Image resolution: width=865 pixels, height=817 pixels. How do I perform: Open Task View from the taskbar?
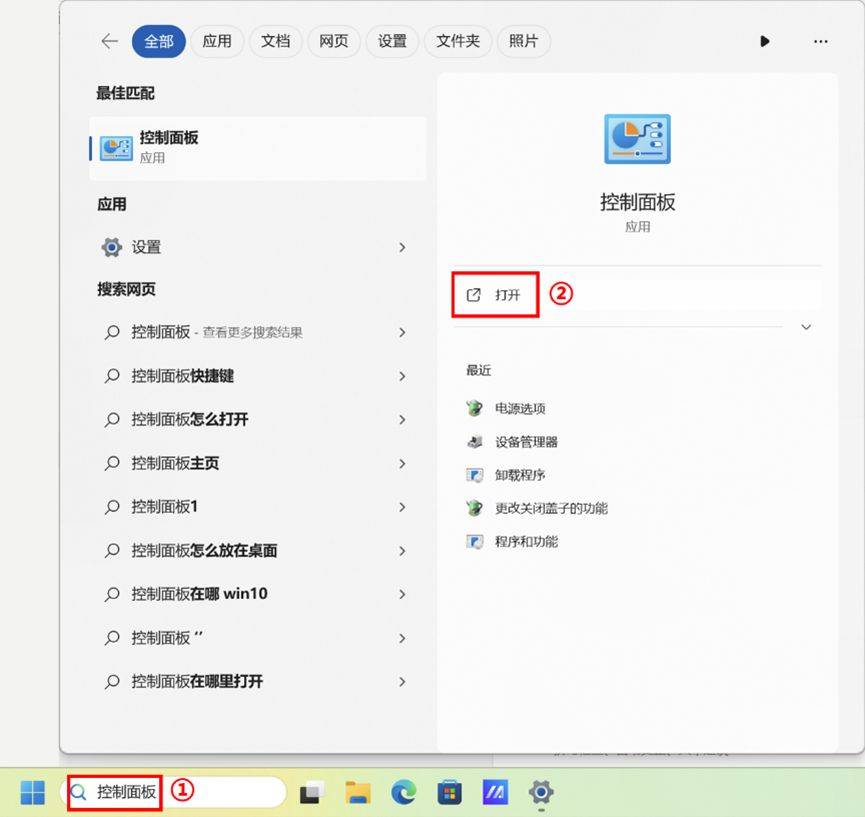pyautogui.click(x=312, y=793)
